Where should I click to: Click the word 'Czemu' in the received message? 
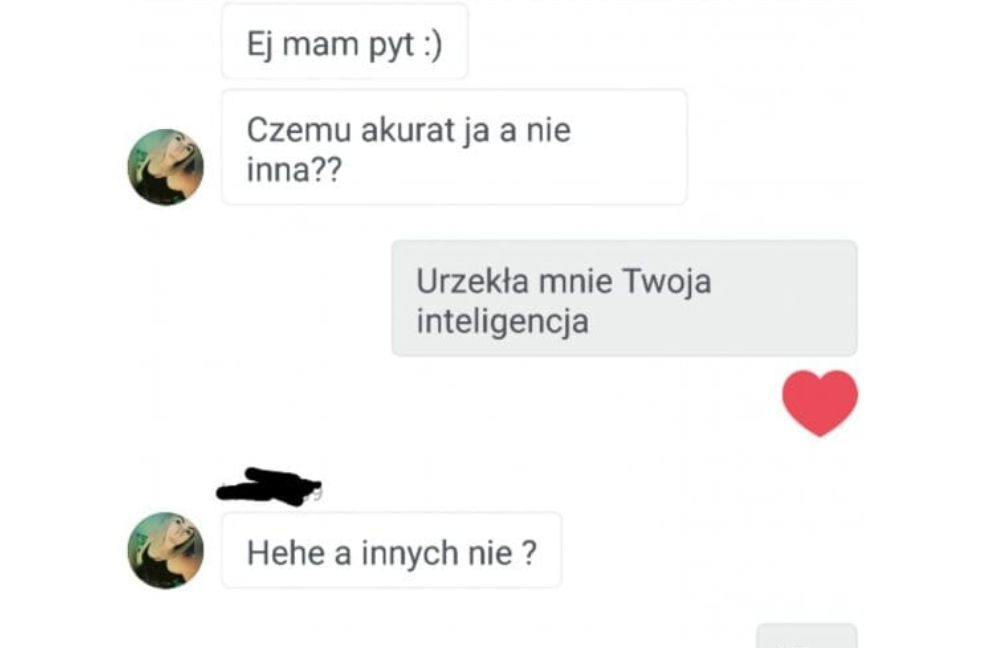click(299, 130)
